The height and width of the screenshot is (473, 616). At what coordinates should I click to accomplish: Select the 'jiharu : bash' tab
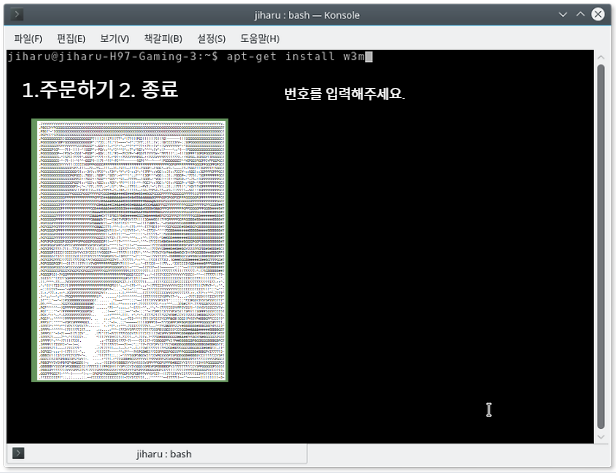click(157, 454)
